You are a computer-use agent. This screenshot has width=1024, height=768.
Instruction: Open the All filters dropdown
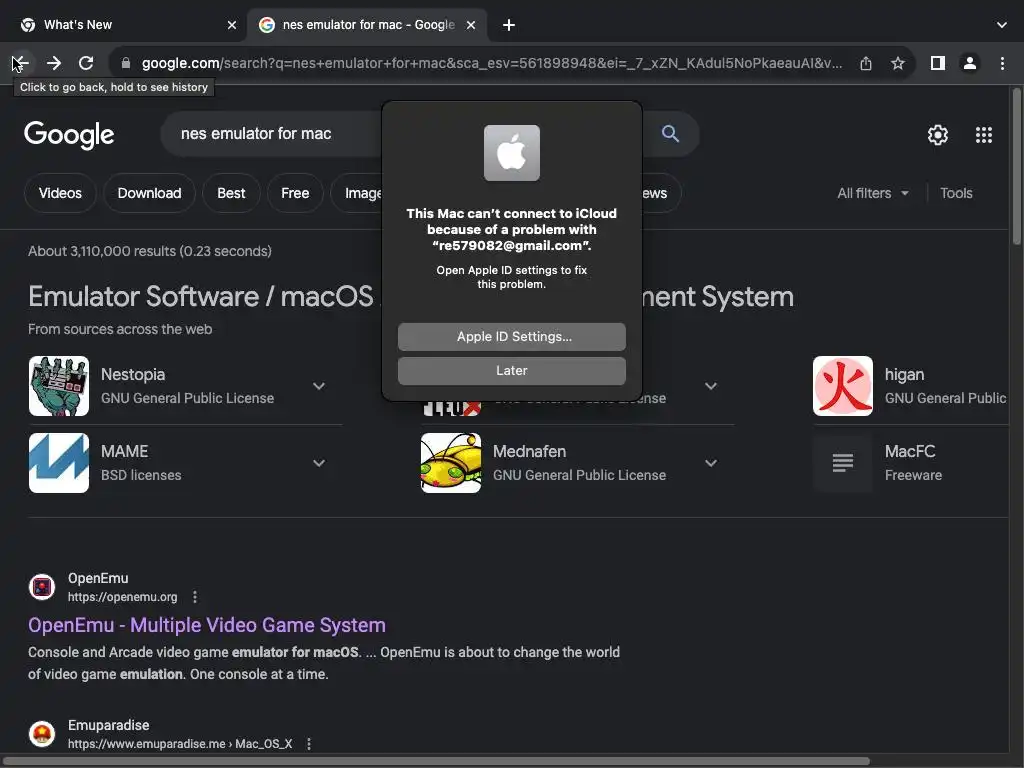(x=872, y=193)
